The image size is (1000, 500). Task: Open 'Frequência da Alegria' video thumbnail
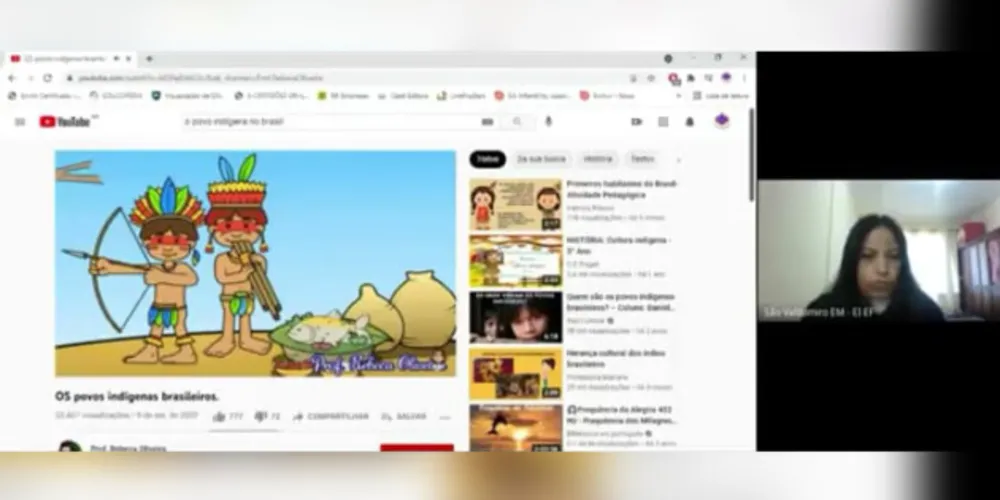tap(516, 428)
